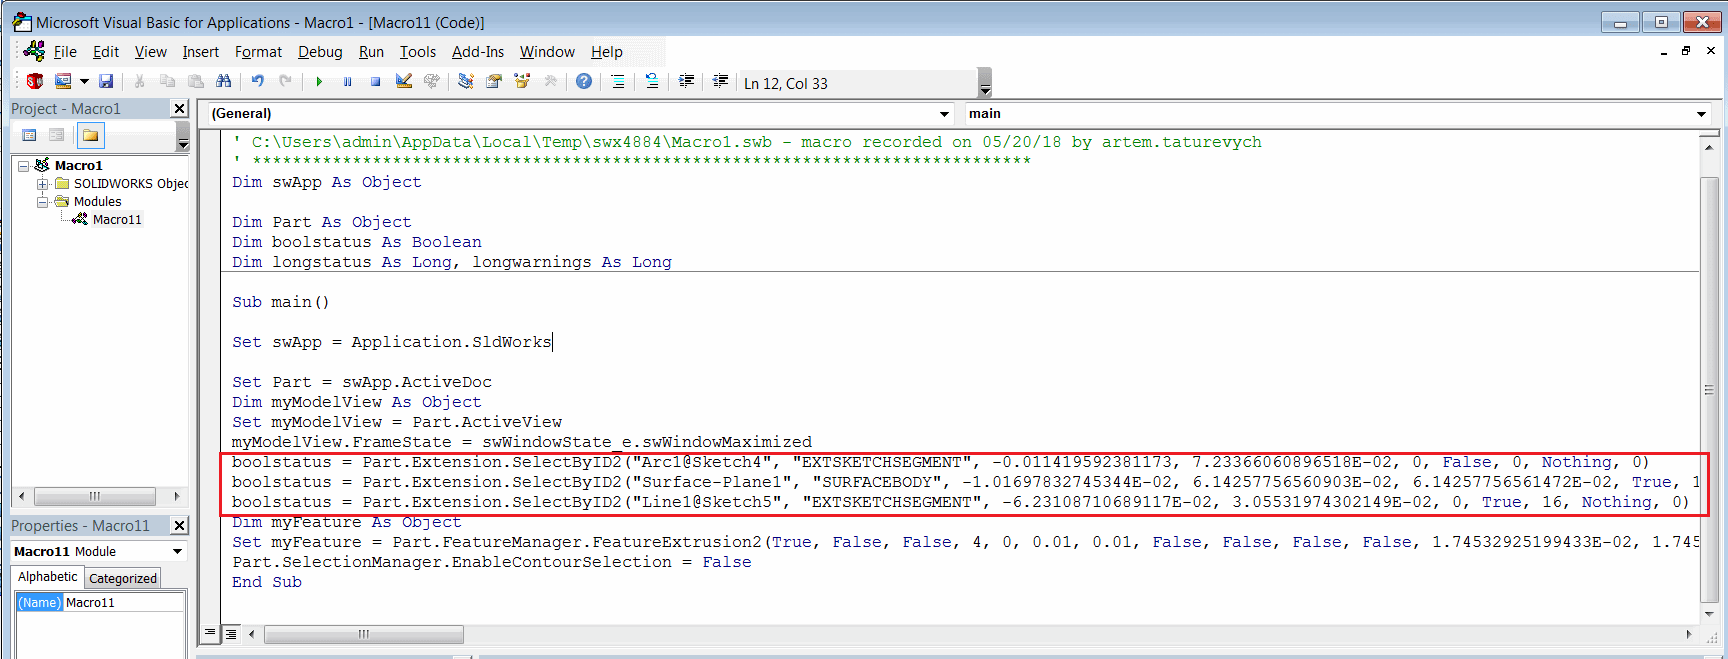Screen dimensions: 1728x659
Task: Click the Copy icon in toolbar
Action: (168, 81)
